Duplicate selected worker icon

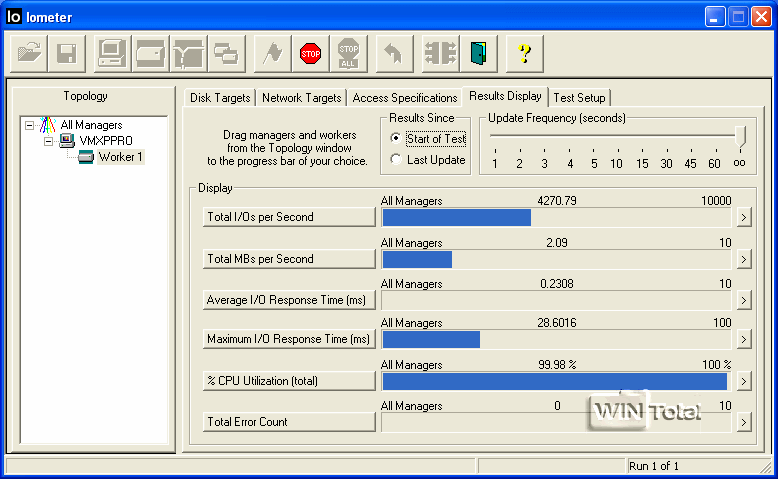coord(227,53)
